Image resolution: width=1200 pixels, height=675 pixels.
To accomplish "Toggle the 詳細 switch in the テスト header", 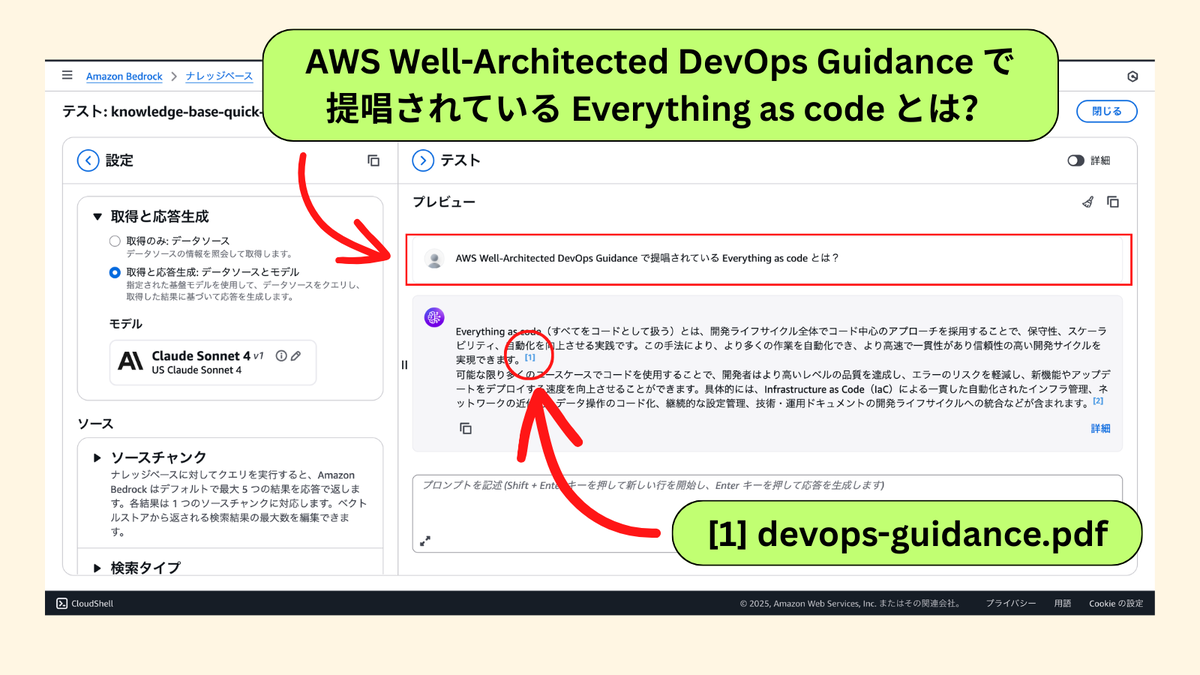I will 1076,160.
